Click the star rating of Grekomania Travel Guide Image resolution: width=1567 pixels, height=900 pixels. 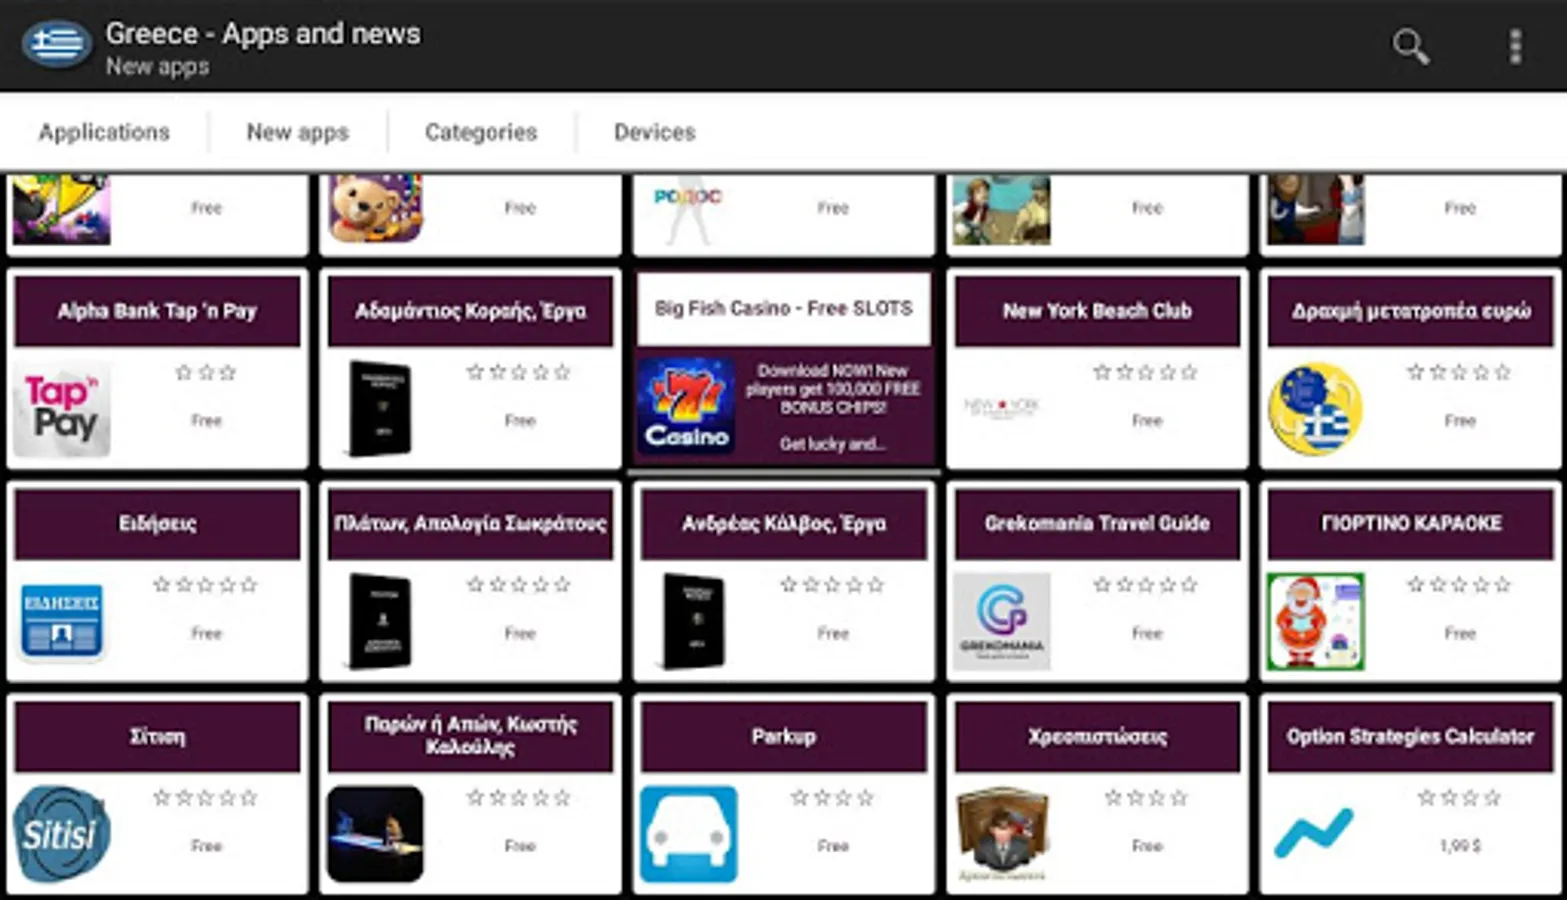(1146, 585)
